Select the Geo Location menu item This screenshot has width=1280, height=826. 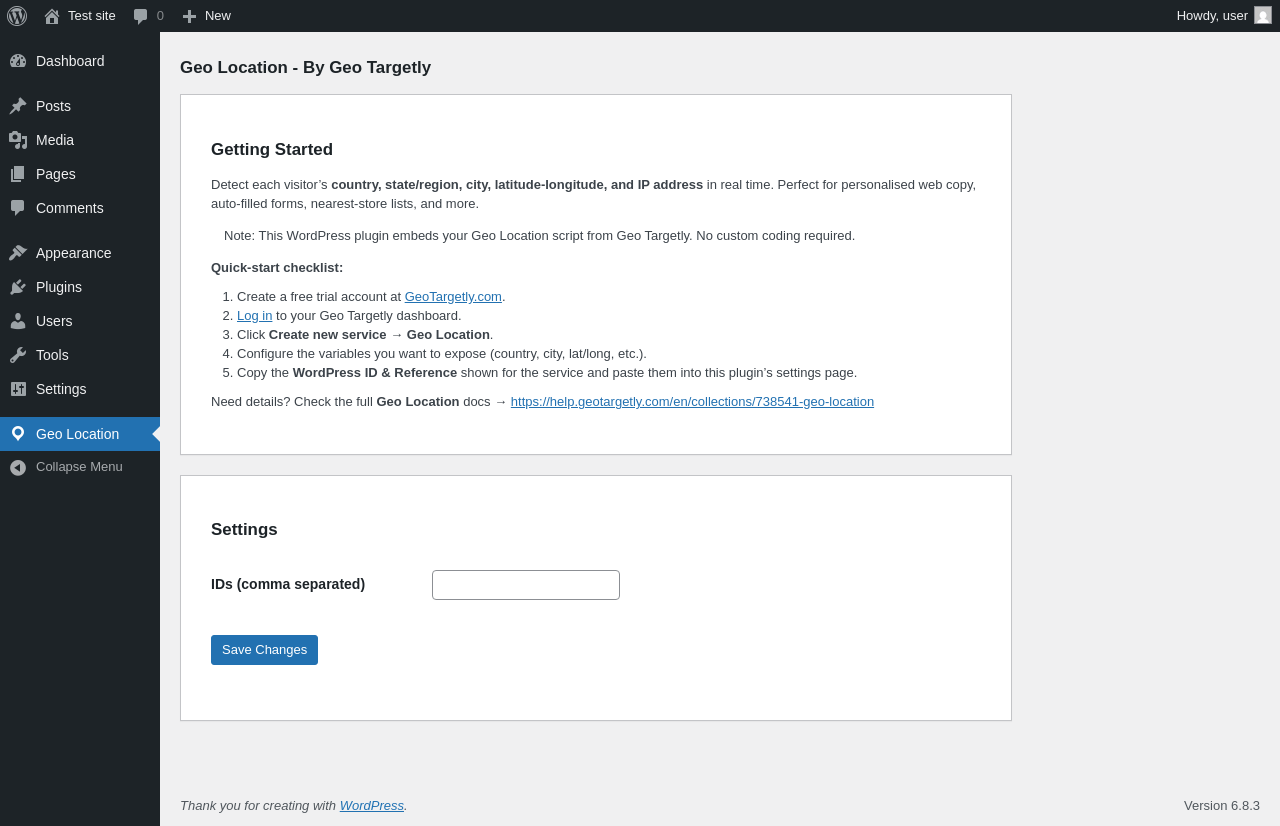coord(80,434)
